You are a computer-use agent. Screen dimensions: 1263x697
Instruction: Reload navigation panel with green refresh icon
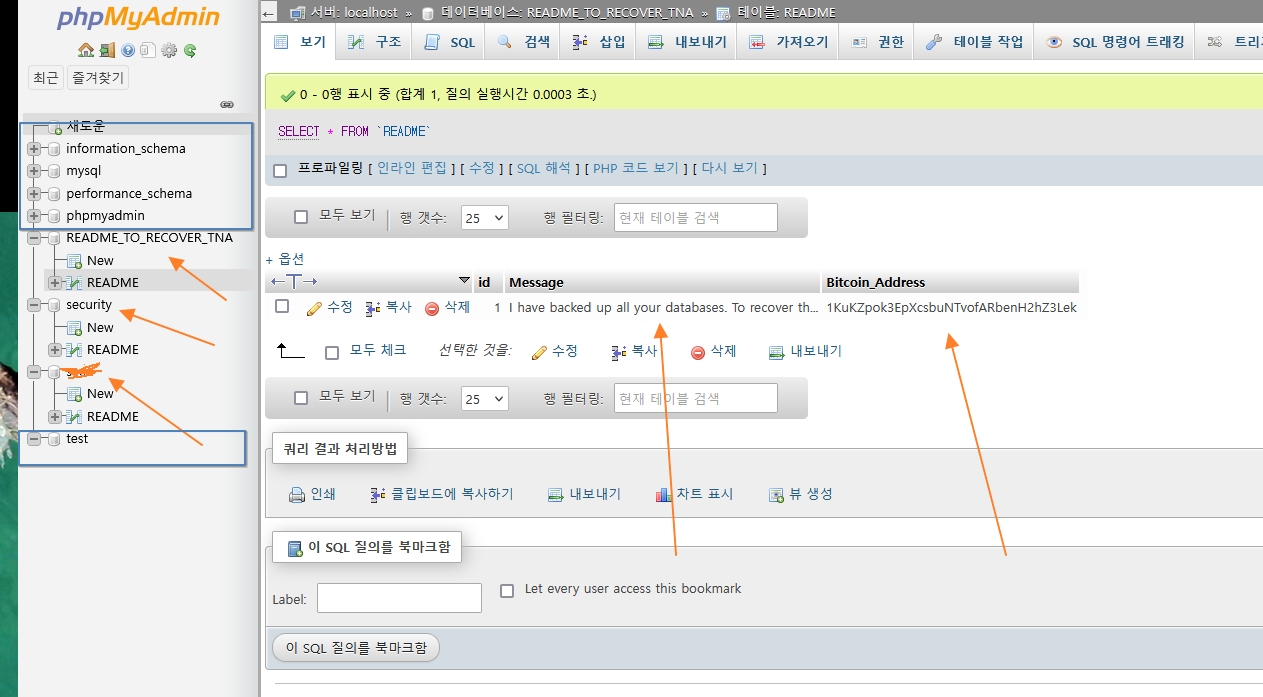(190, 50)
